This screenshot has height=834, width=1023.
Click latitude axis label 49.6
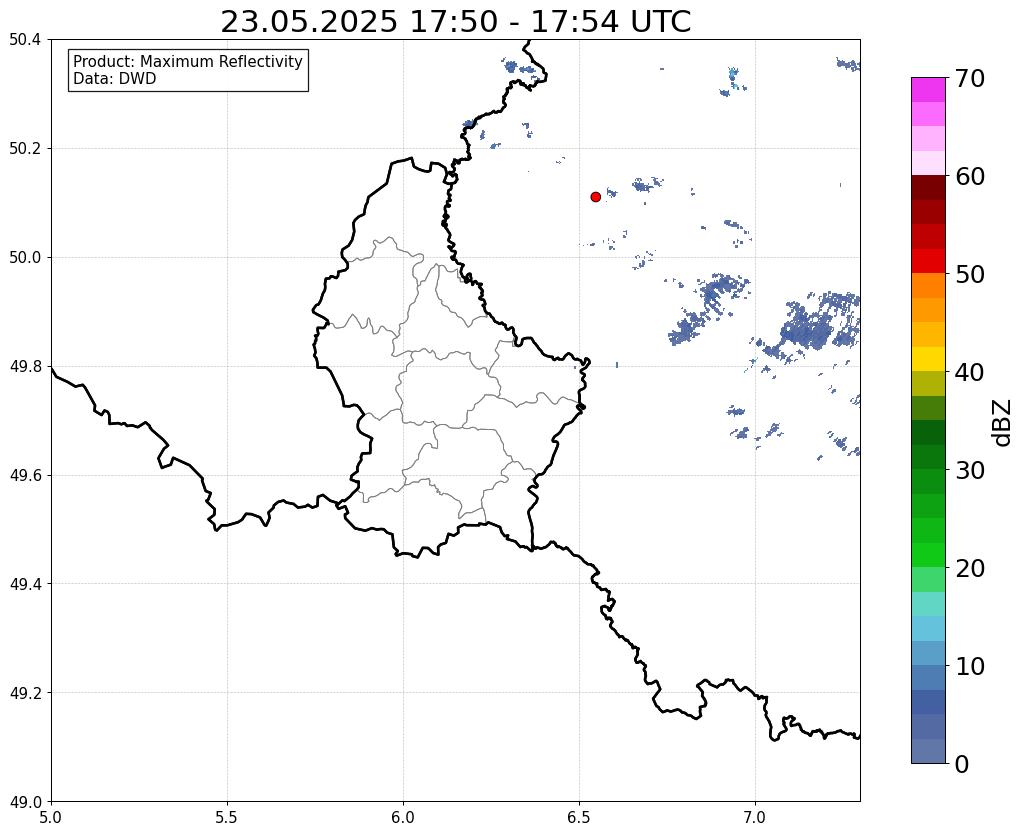coord(25,476)
